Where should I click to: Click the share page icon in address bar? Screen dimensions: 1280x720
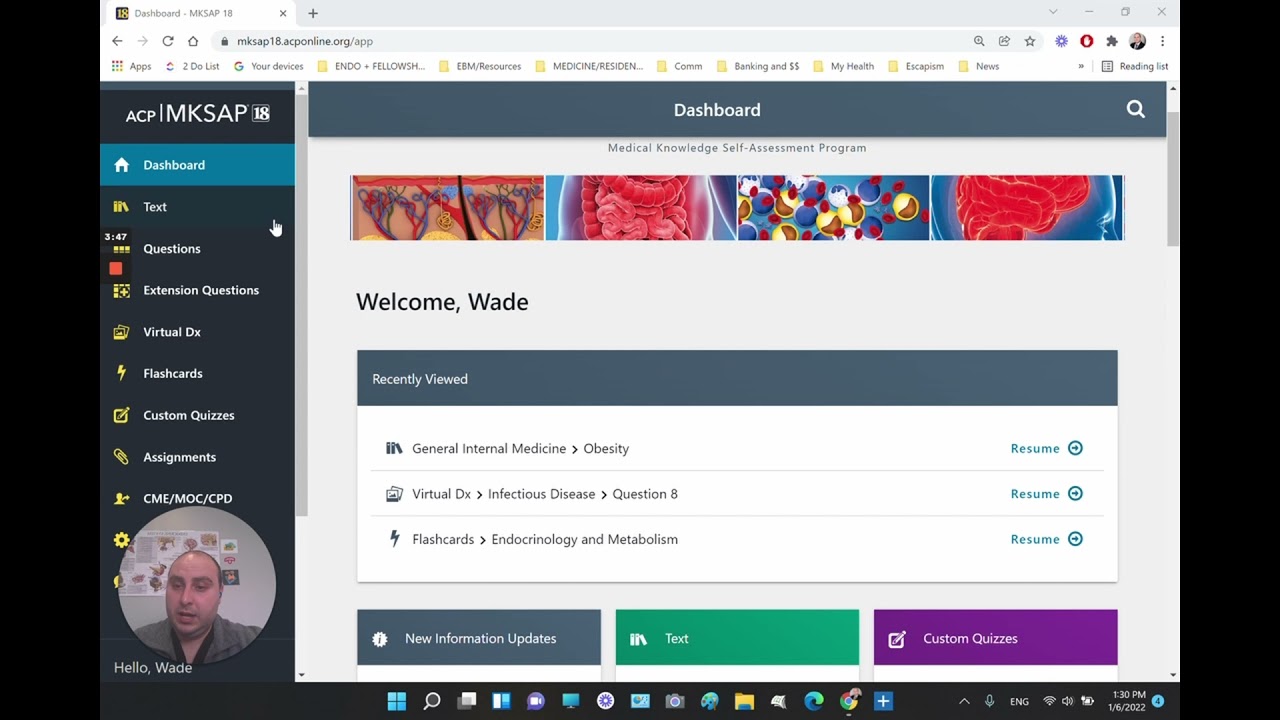1004,41
